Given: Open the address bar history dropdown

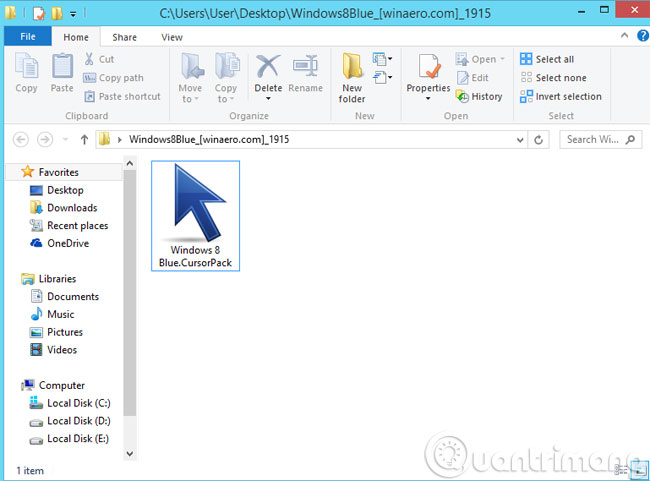Looking at the screenshot, I should click(520, 140).
